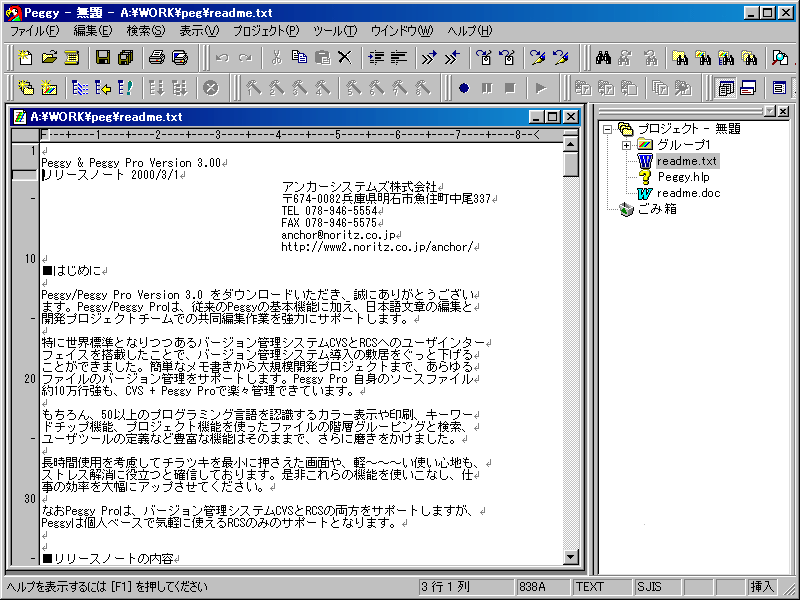Screen dimensions: 800x600
Task: Click the redo arrow icon
Action: (245, 58)
